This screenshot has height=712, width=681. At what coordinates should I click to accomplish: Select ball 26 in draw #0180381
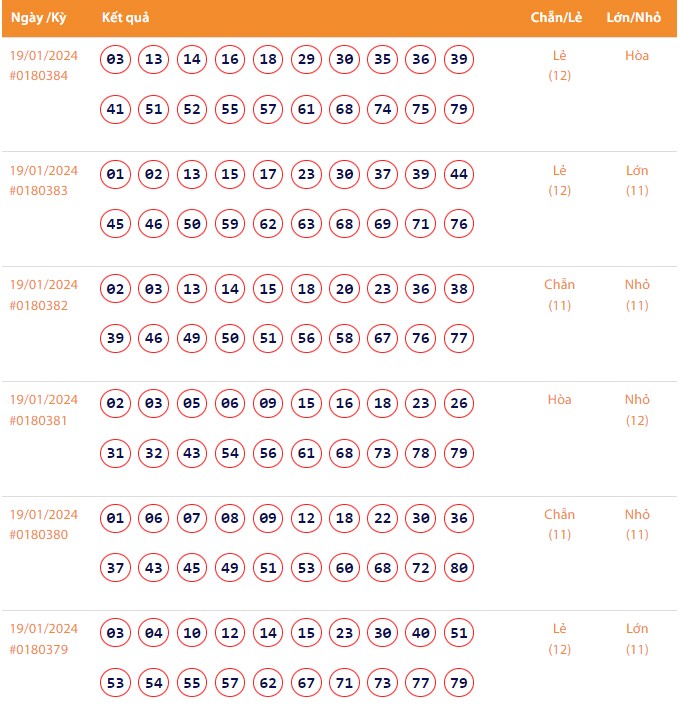point(459,404)
